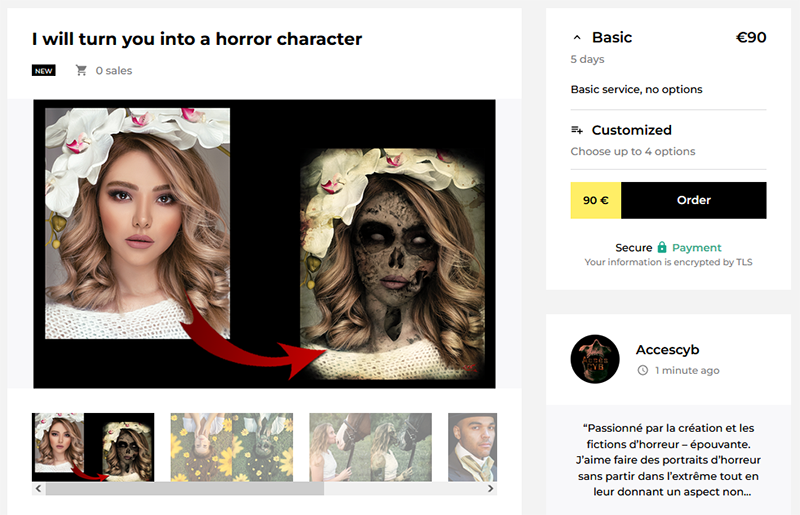
Task: Click the left arrow of thumbnail scrollbar
Action: [x=38, y=488]
